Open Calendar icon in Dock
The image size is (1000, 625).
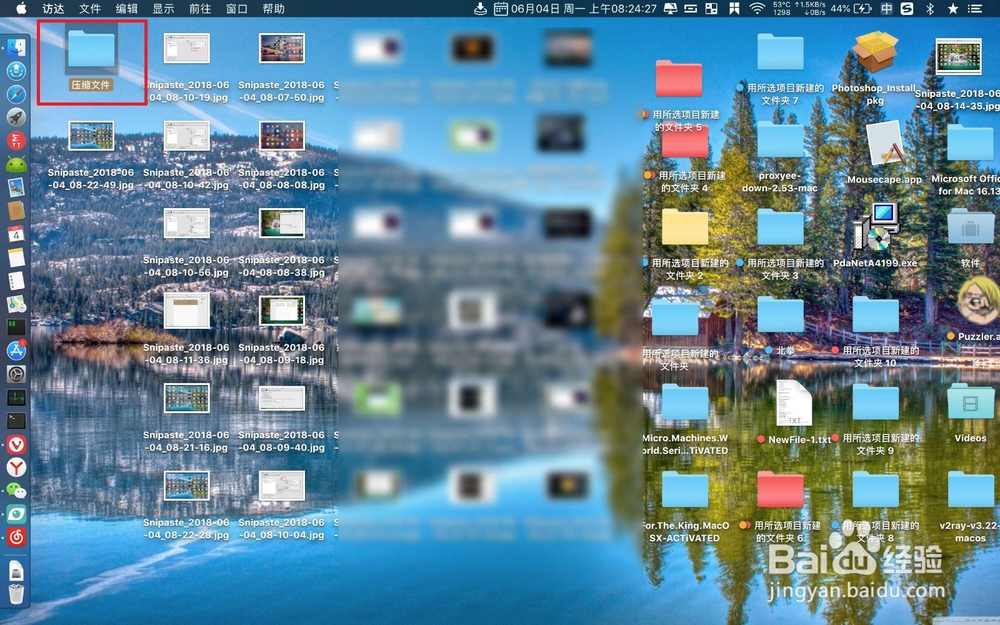click(16, 234)
